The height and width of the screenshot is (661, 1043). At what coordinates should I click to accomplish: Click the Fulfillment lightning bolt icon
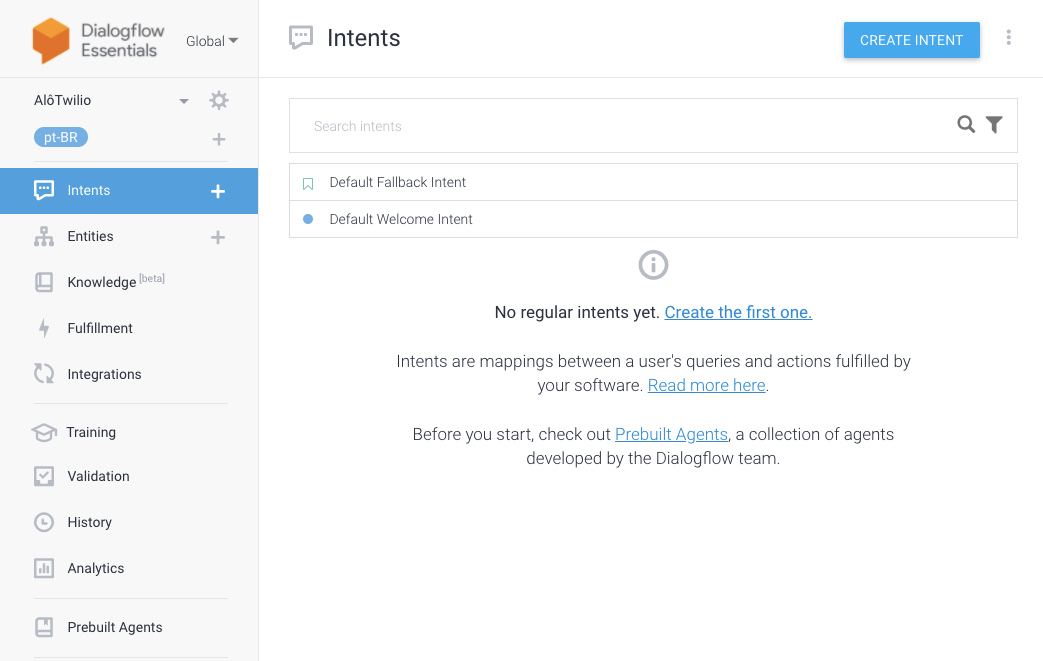tap(44, 328)
